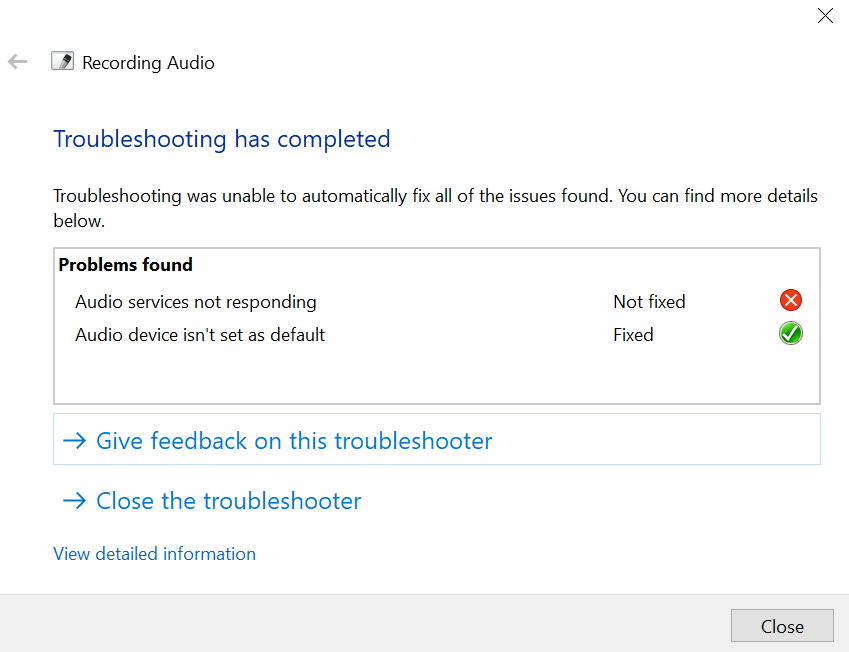Open View detailed information link
This screenshot has width=849, height=652.
(154, 554)
